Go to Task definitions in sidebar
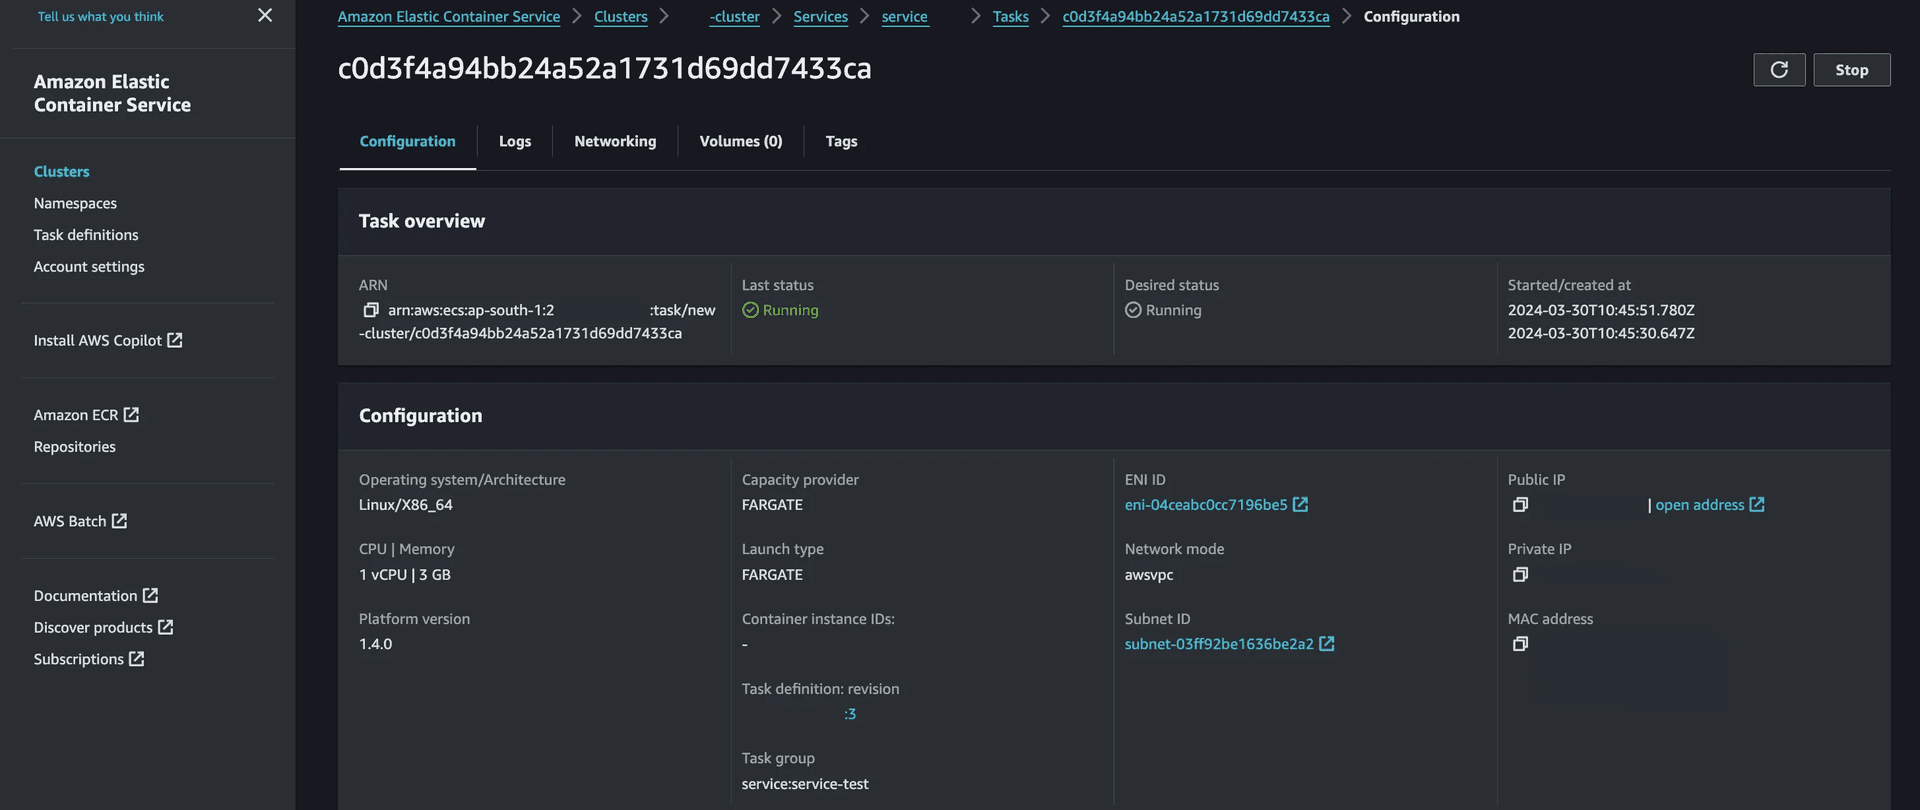1920x810 pixels. point(86,235)
